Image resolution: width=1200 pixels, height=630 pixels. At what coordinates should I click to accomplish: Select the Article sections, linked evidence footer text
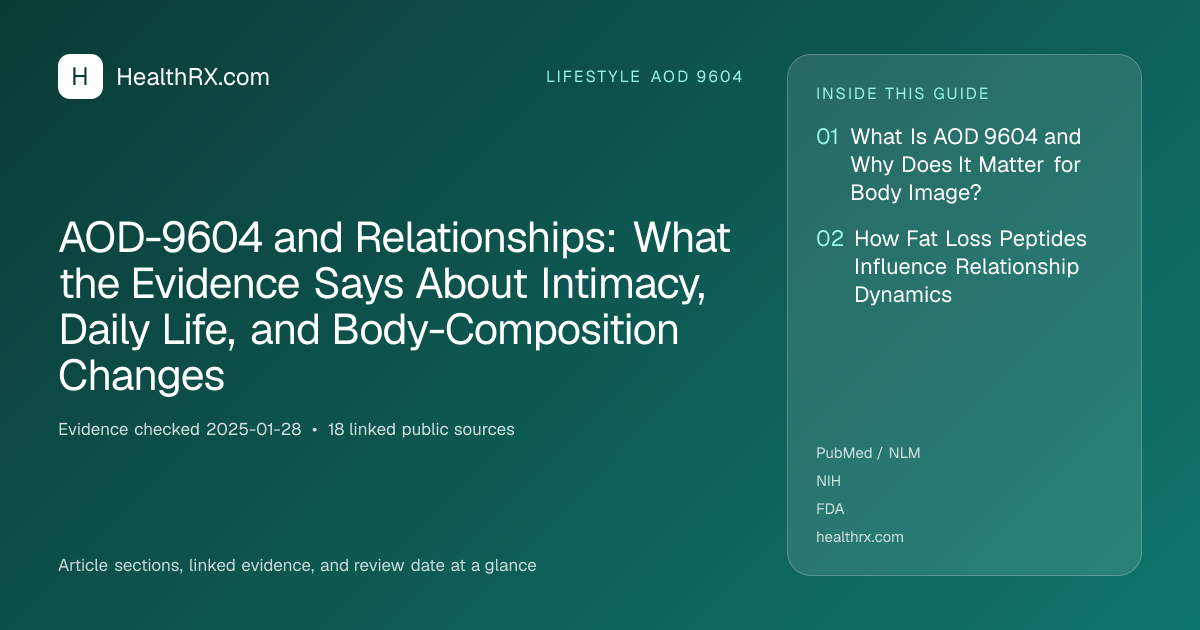tap(297, 566)
